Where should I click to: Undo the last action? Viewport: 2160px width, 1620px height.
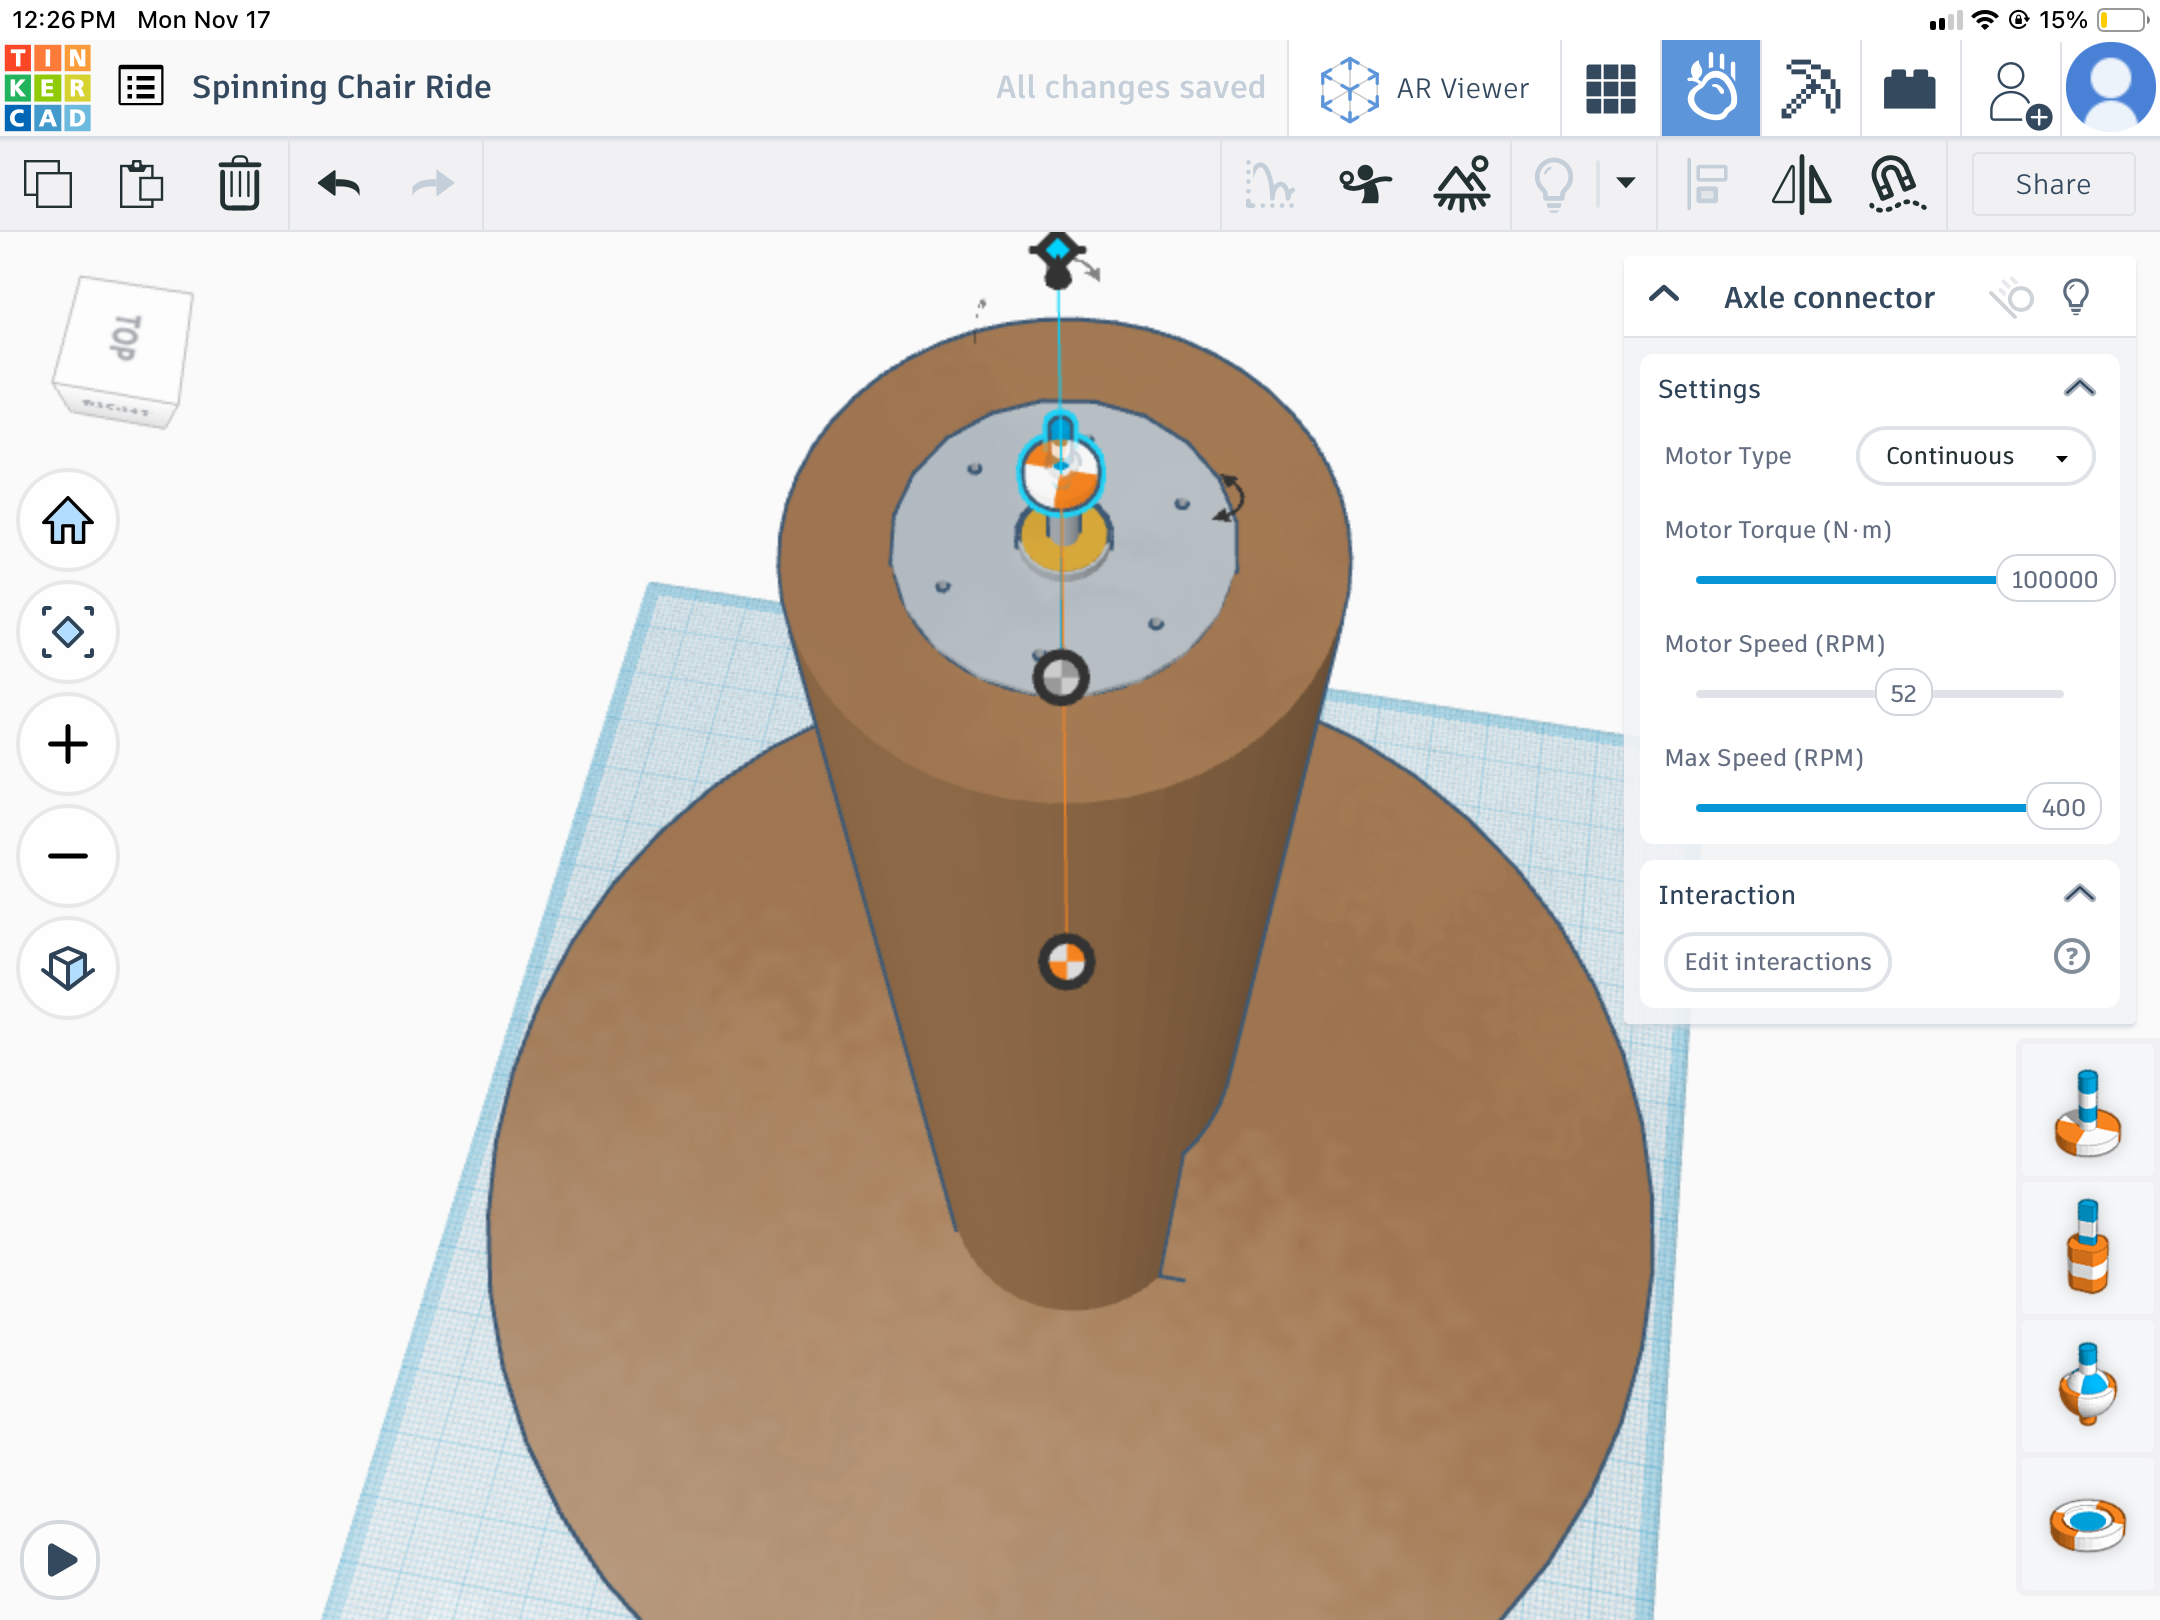[x=339, y=184]
